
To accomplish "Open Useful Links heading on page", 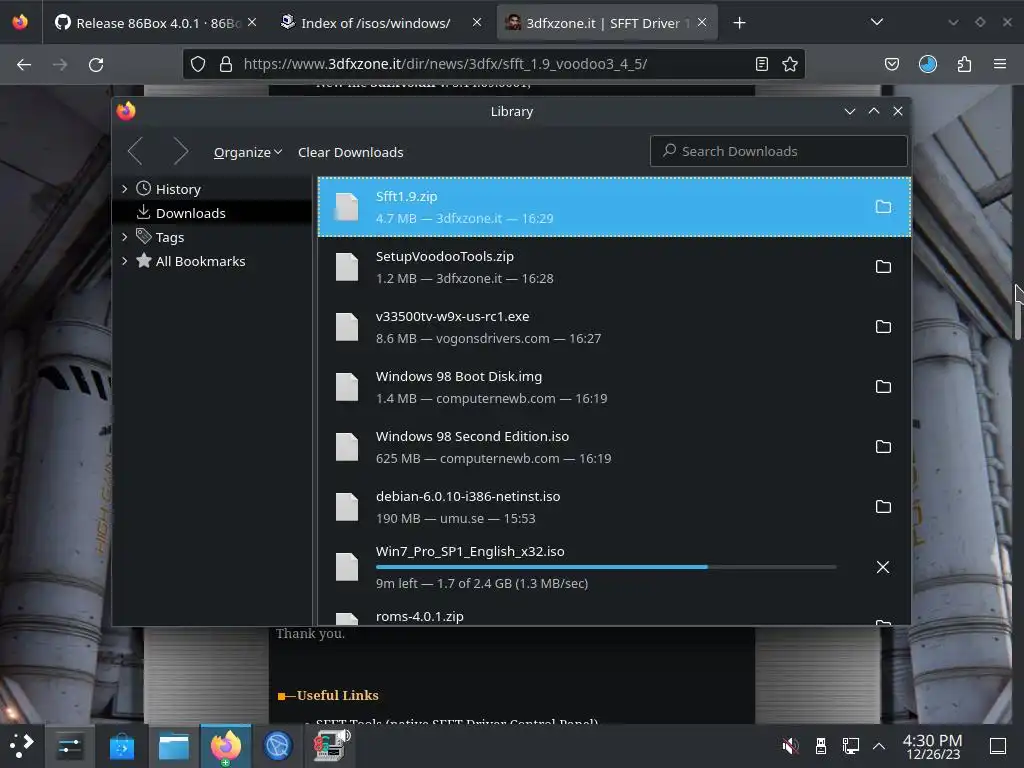I will click(337, 696).
